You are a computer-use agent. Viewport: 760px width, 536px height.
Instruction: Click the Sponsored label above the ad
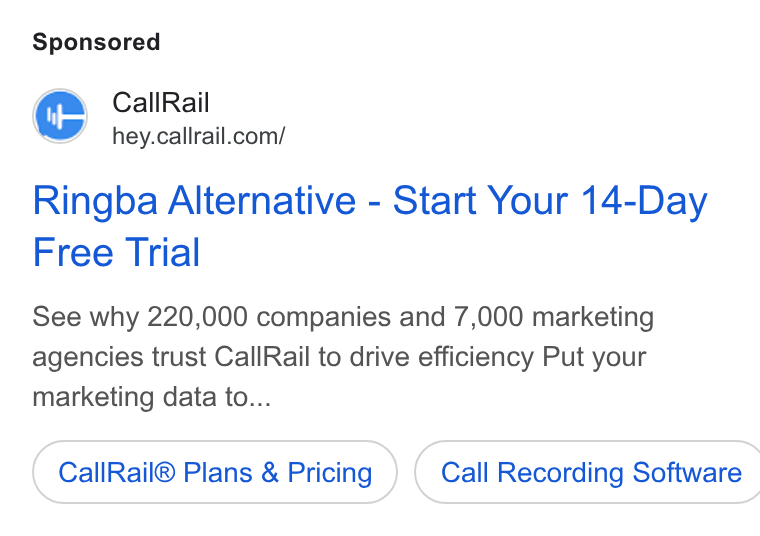[x=96, y=42]
